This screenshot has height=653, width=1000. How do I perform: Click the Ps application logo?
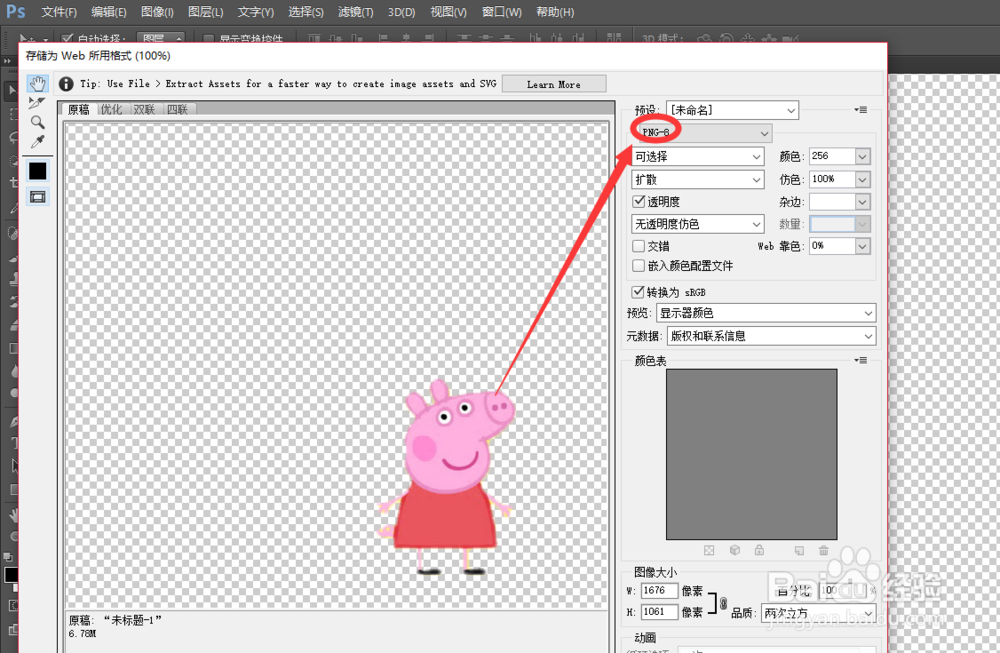(x=15, y=11)
